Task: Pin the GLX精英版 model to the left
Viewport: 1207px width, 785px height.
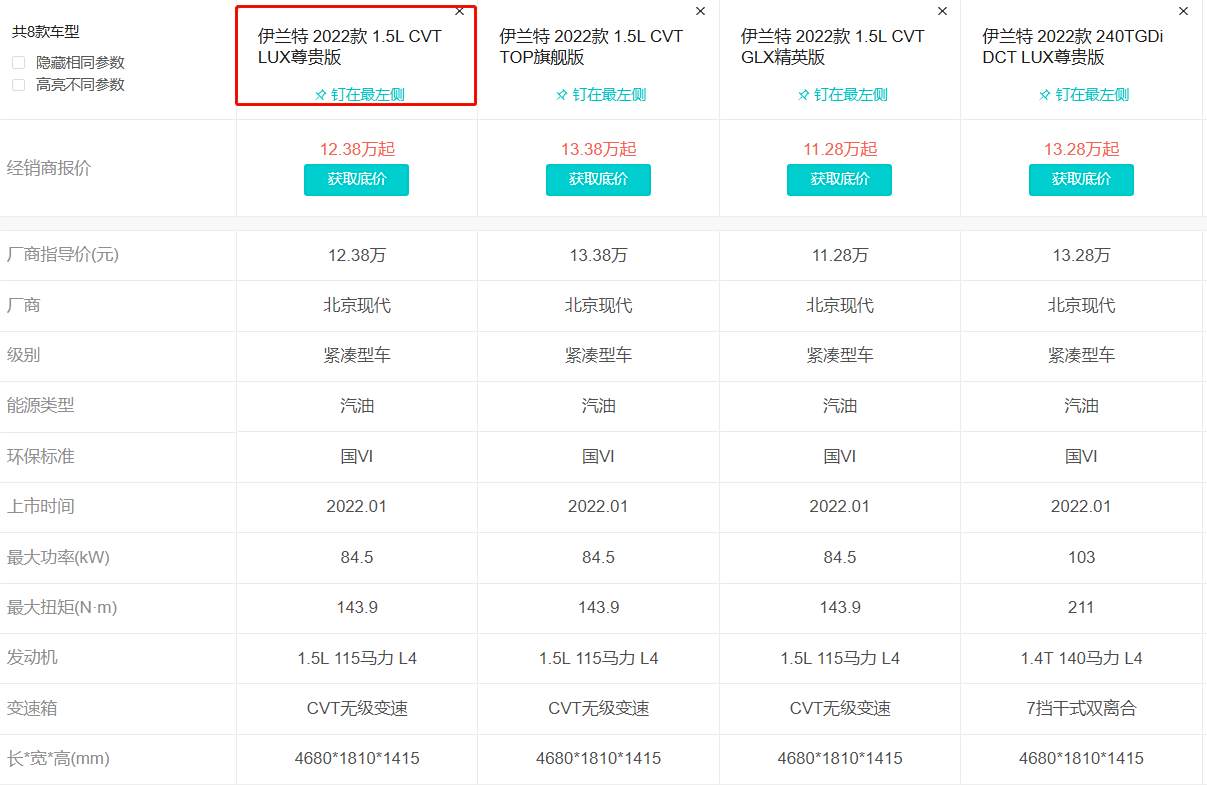Action: click(842, 95)
